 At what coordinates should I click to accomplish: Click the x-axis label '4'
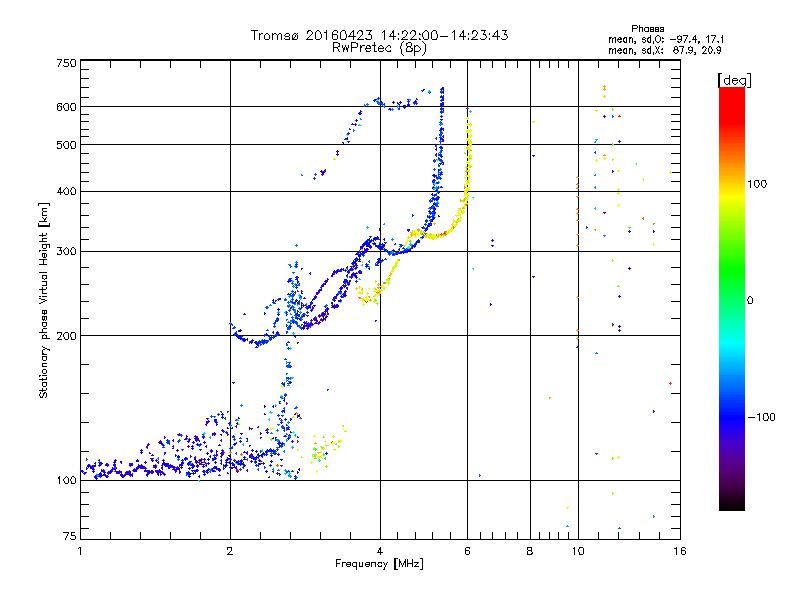coord(380,551)
